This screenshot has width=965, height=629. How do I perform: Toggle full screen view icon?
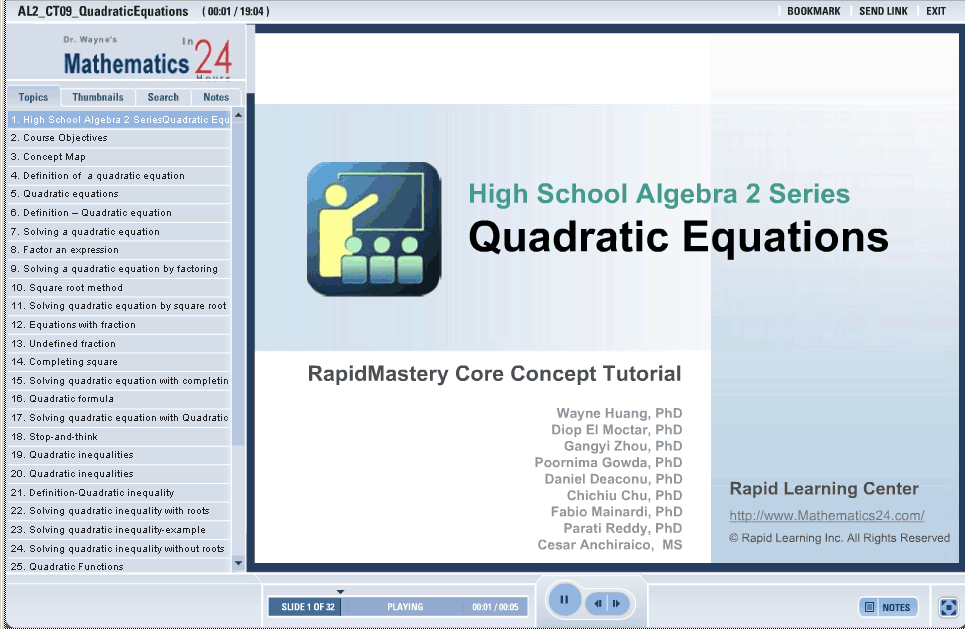pyautogui.click(x=949, y=607)
